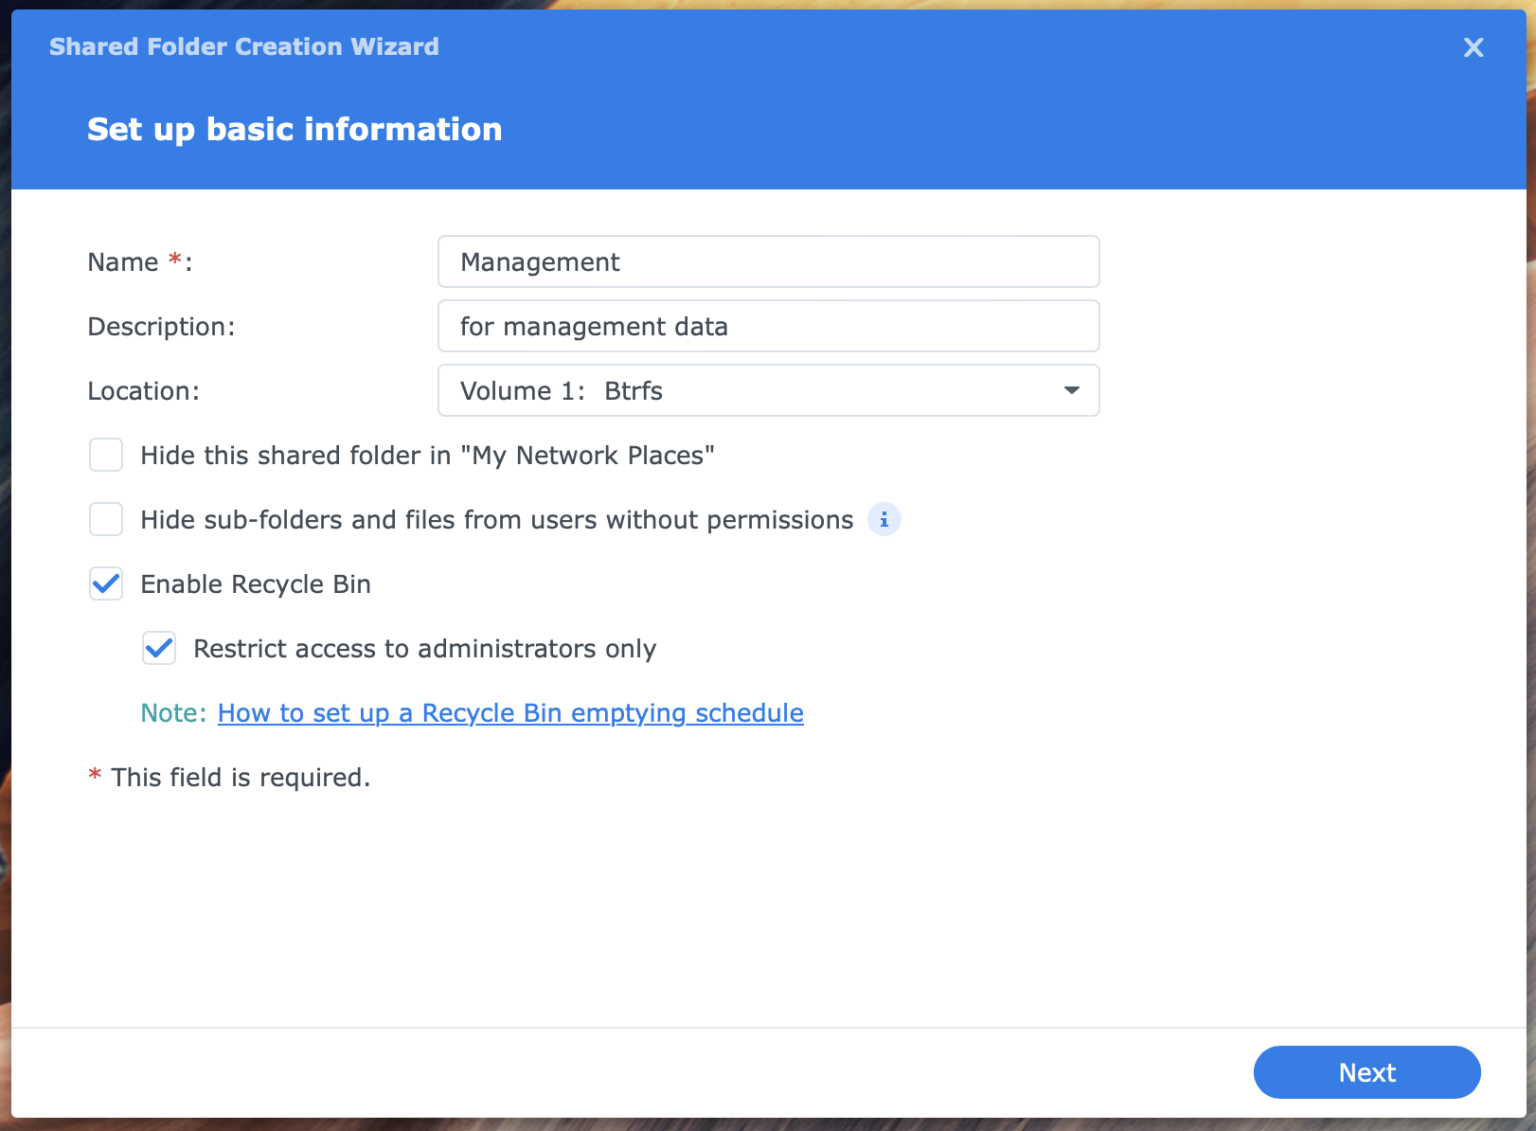Click the Management text in Name field
Viewport: 1536px width, 1131px height.
pos(539,261)
